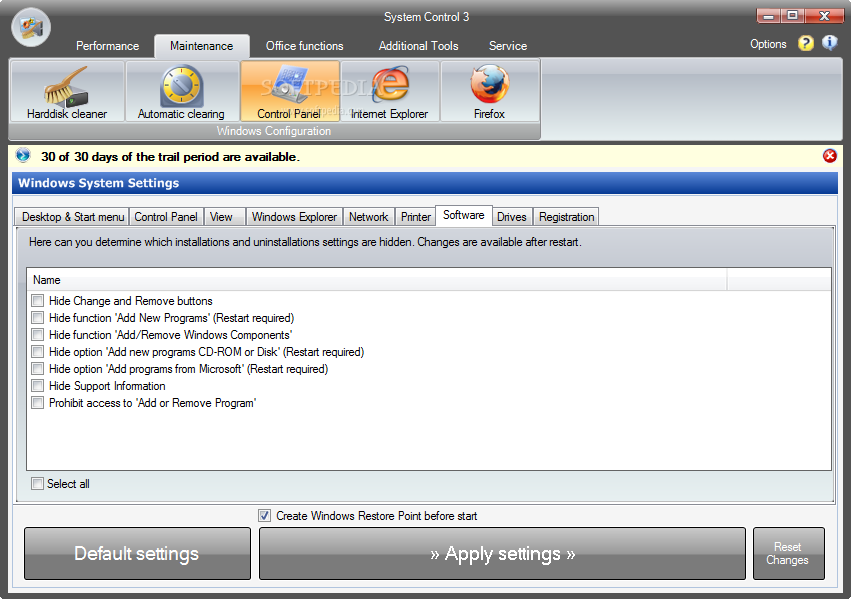This screenshot has width=851, height=599.
Task: Open the Windows Explorer settings tab
Action: click(294, 217)
